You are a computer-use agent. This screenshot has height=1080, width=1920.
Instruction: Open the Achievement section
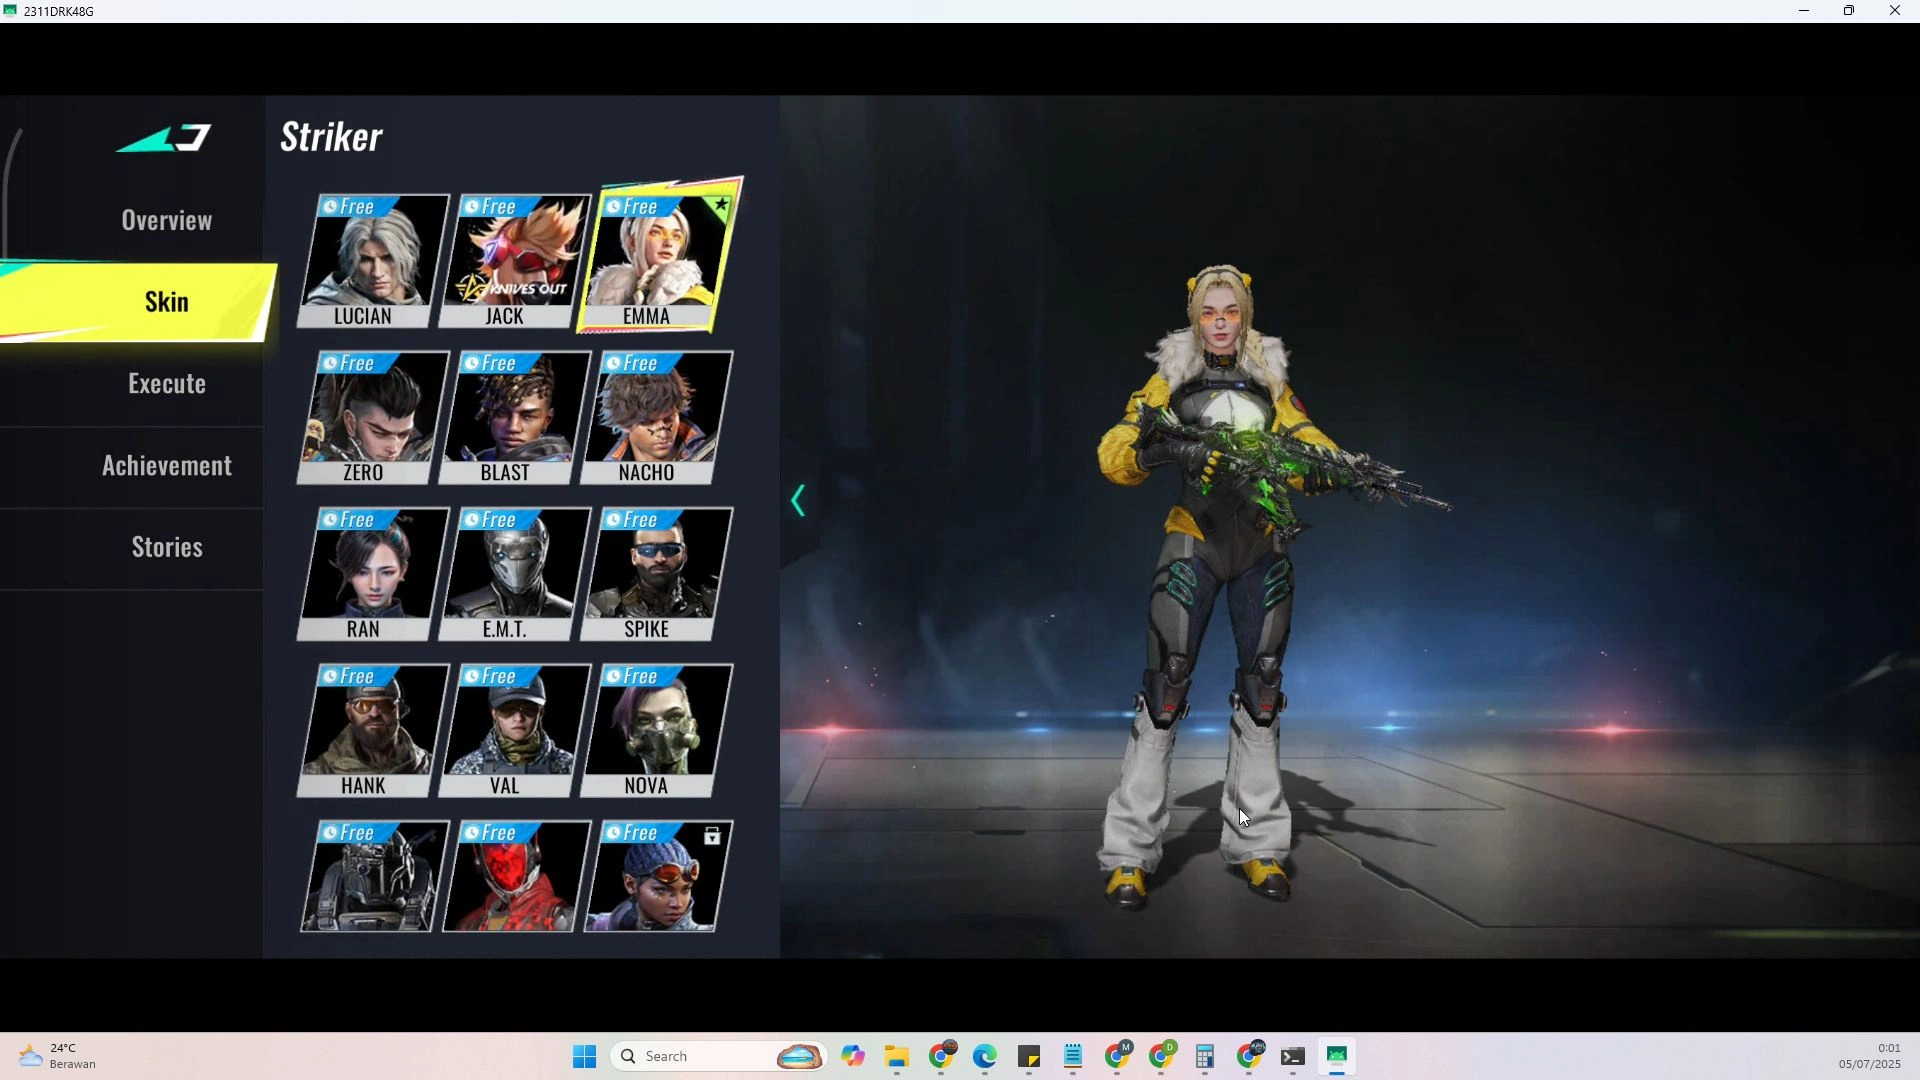click(x=166, y=466)
